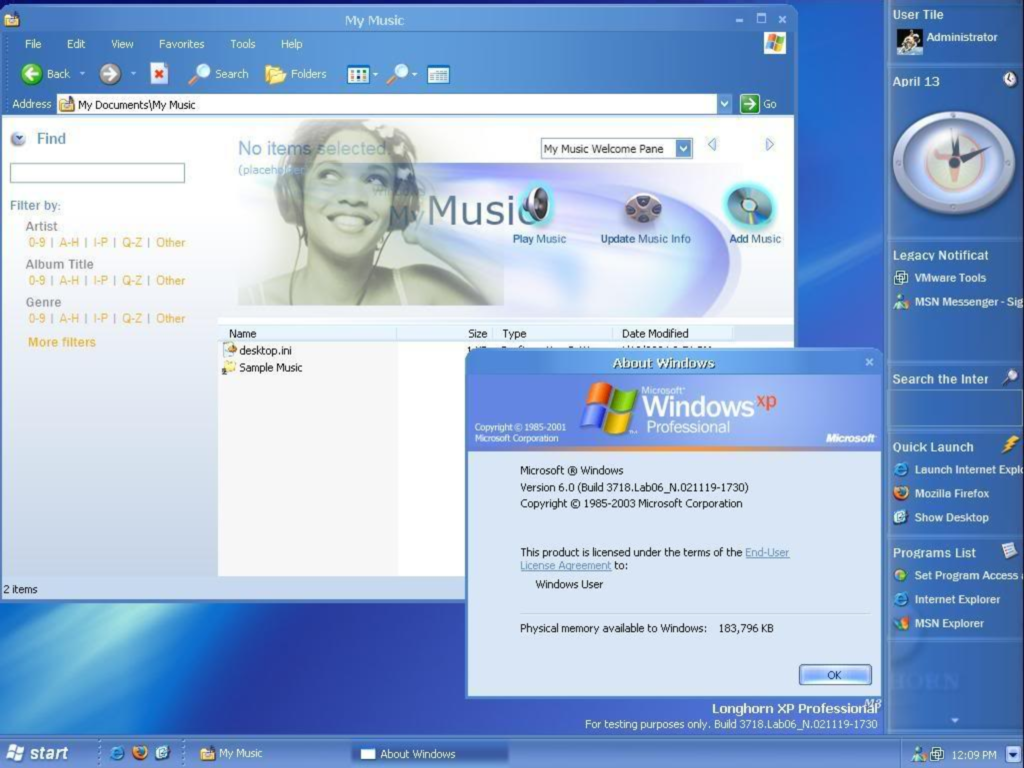
Task: Launch Internet Explorer from Quick Launch sidebar
Action: pos(957,470)
